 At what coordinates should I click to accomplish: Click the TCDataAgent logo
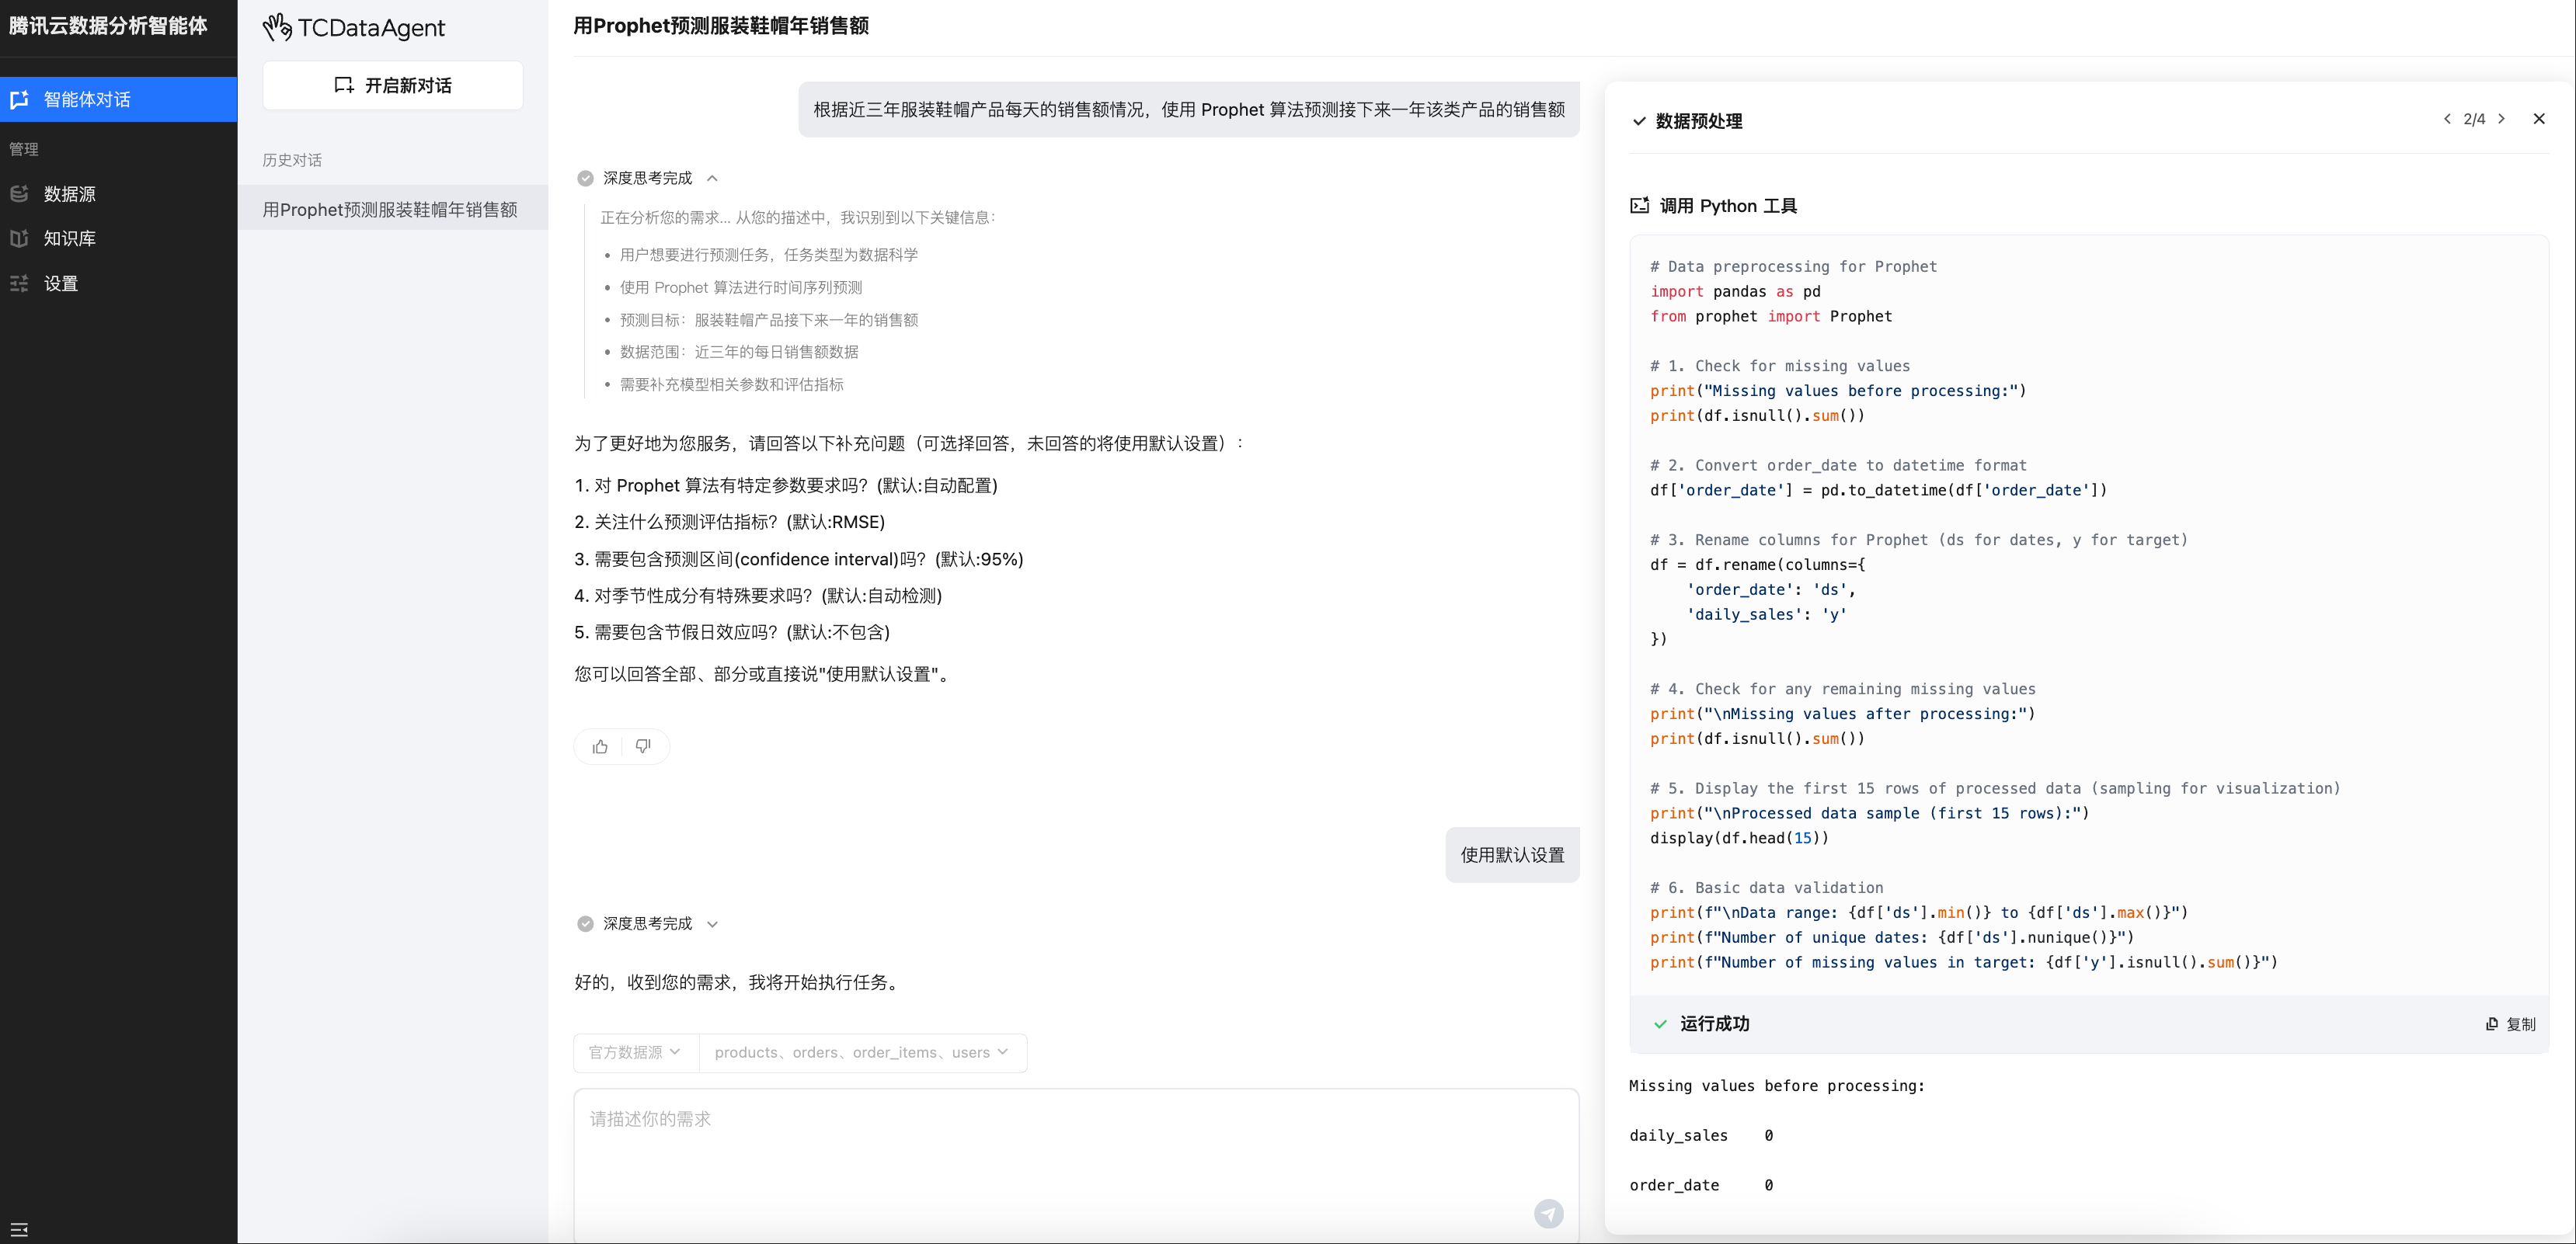pos(354,27)
